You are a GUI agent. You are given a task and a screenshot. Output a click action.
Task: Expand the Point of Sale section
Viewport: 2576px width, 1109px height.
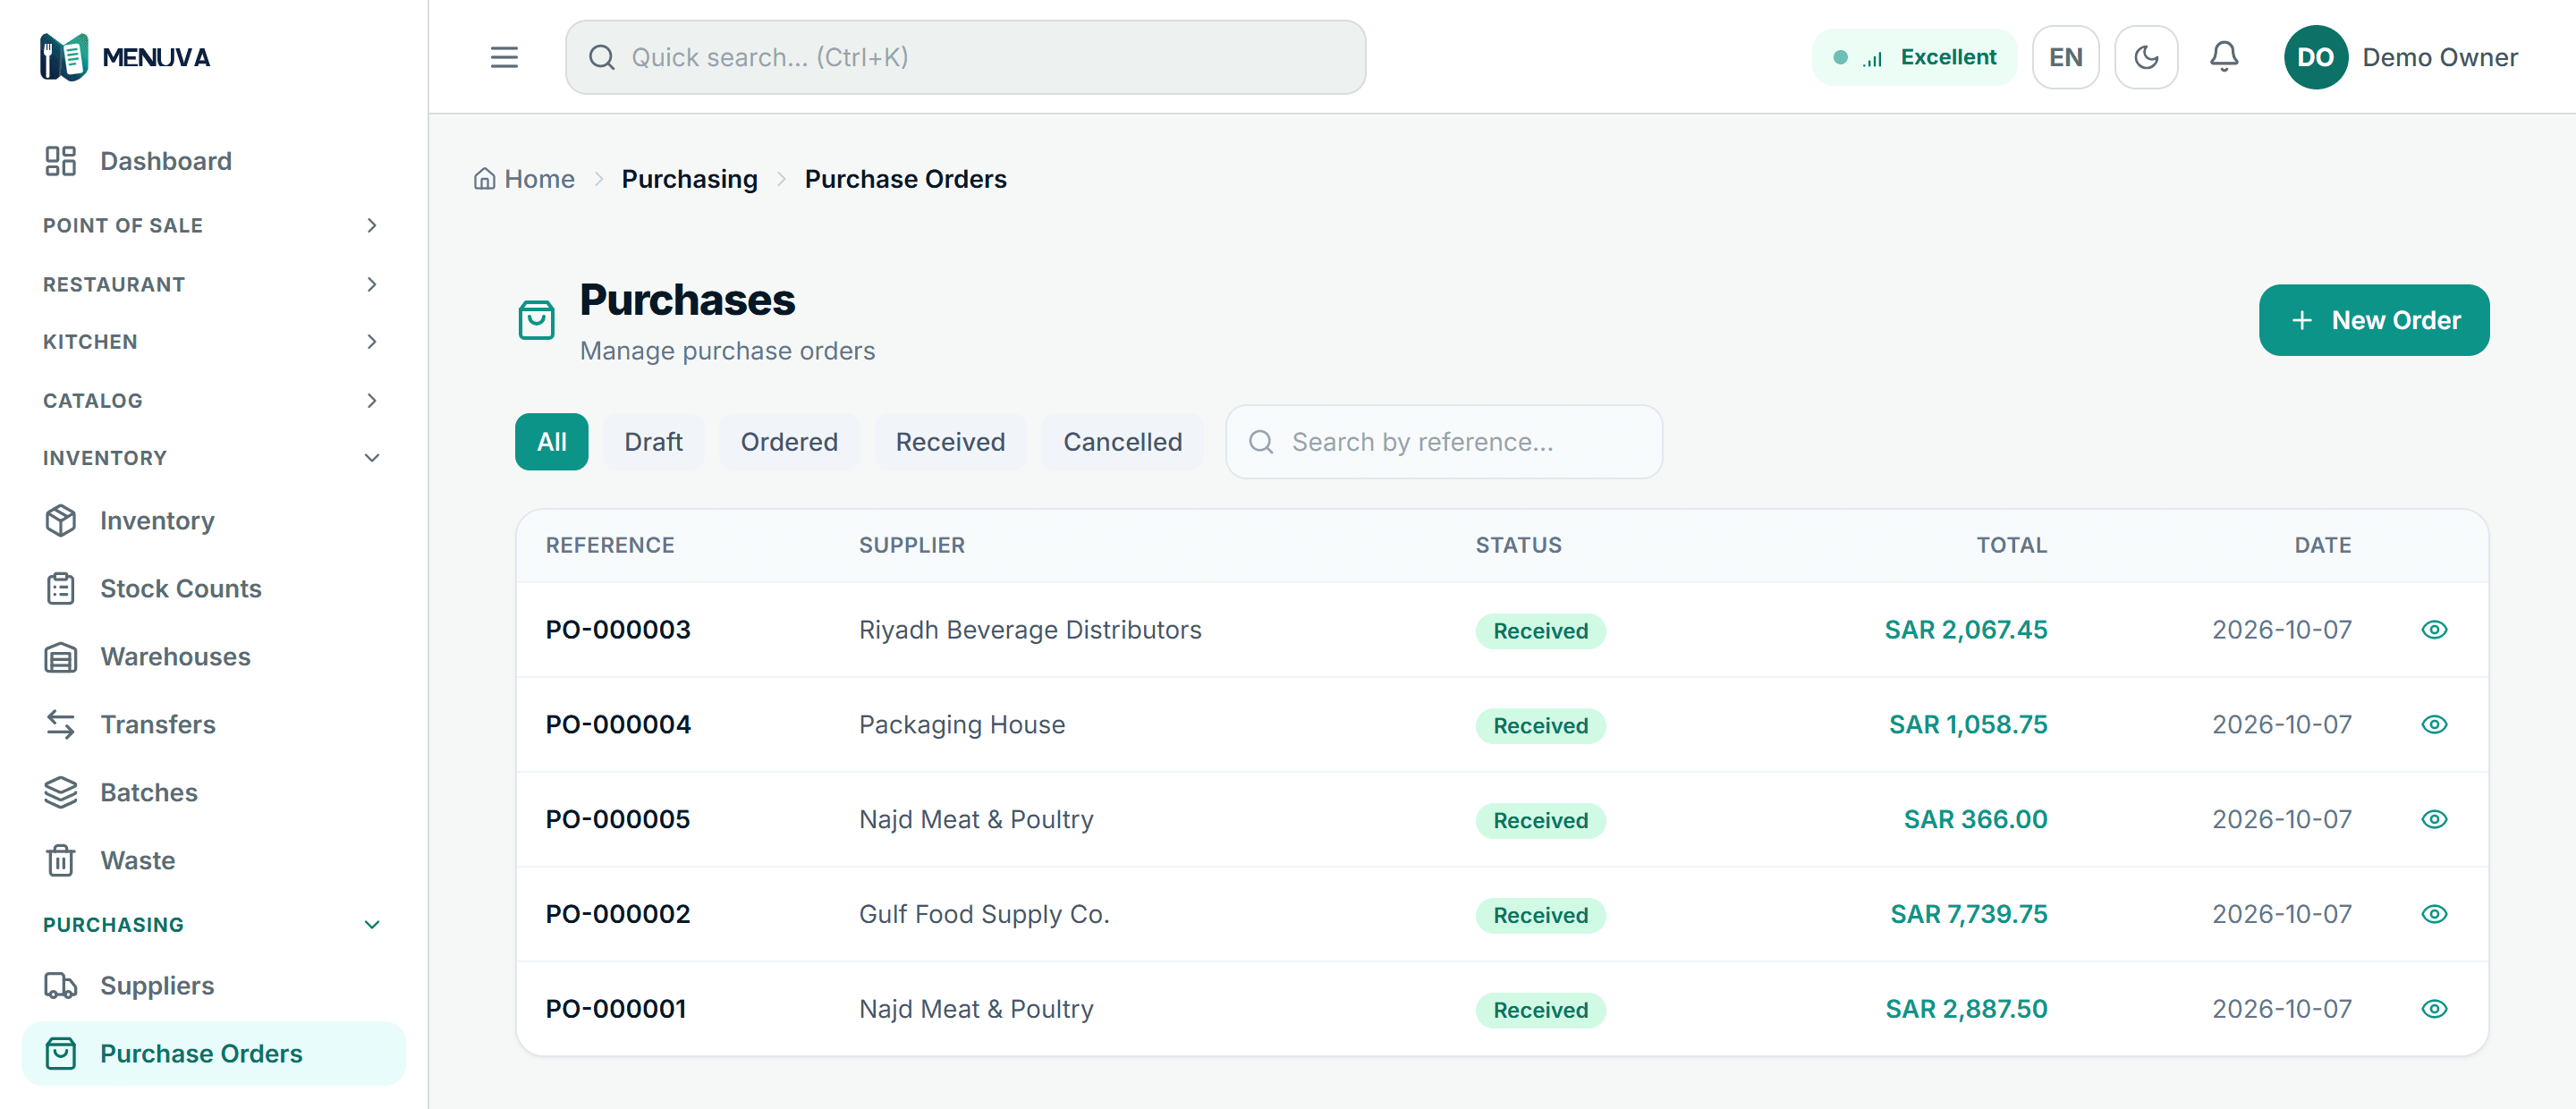[x=212, y=225]
